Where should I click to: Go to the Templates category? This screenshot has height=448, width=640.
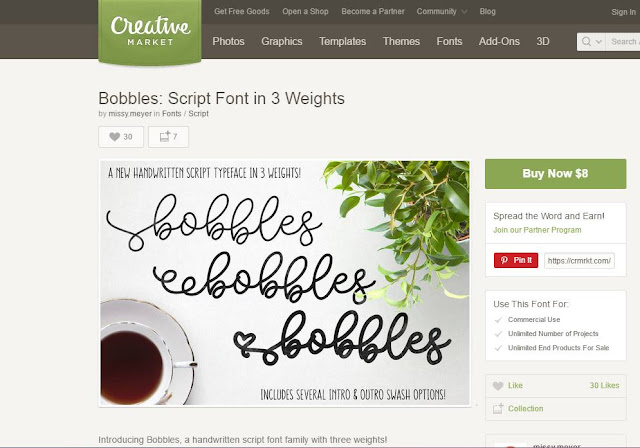[x=342, y=41]
